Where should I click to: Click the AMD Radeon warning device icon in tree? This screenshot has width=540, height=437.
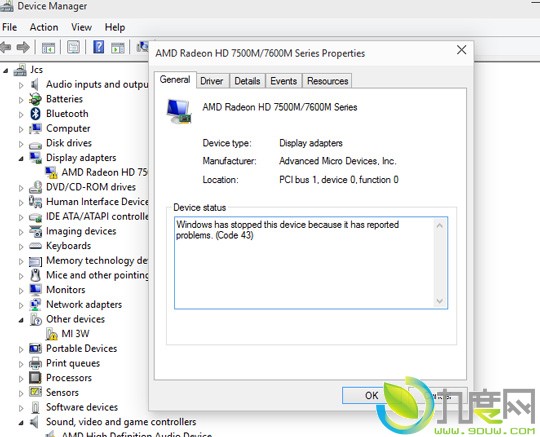click(x=51, y=172)
